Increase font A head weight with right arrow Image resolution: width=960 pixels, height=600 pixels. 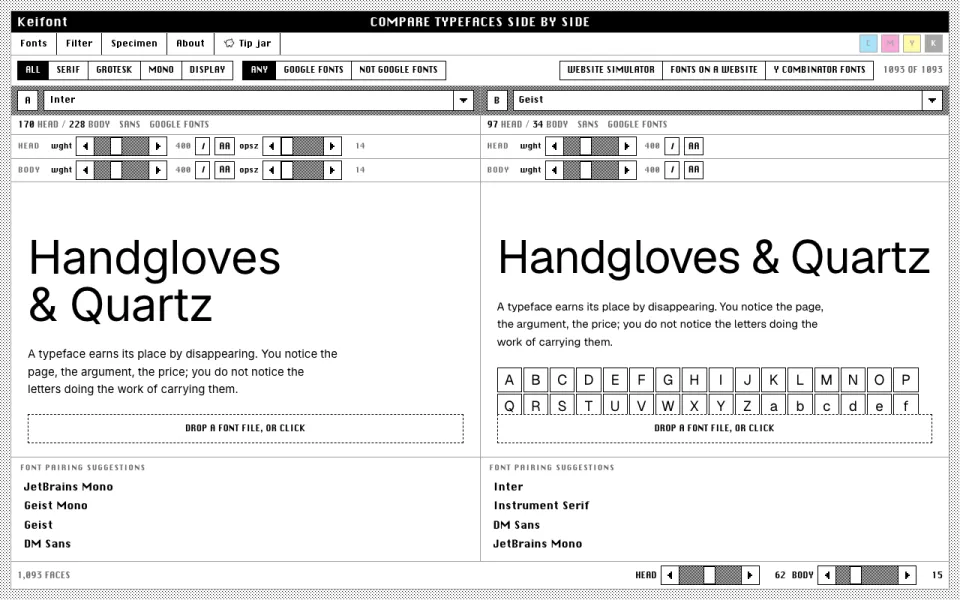pyautogui.click(x=158, y=146)
